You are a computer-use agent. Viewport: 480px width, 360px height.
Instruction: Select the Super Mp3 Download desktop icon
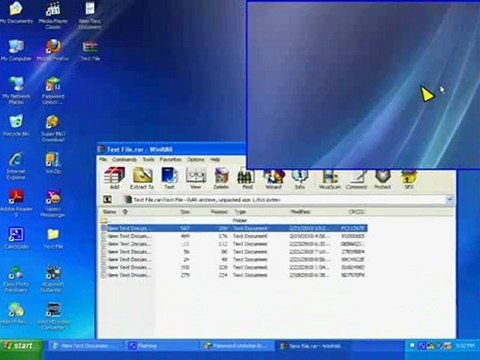click(x=53, y=128)
